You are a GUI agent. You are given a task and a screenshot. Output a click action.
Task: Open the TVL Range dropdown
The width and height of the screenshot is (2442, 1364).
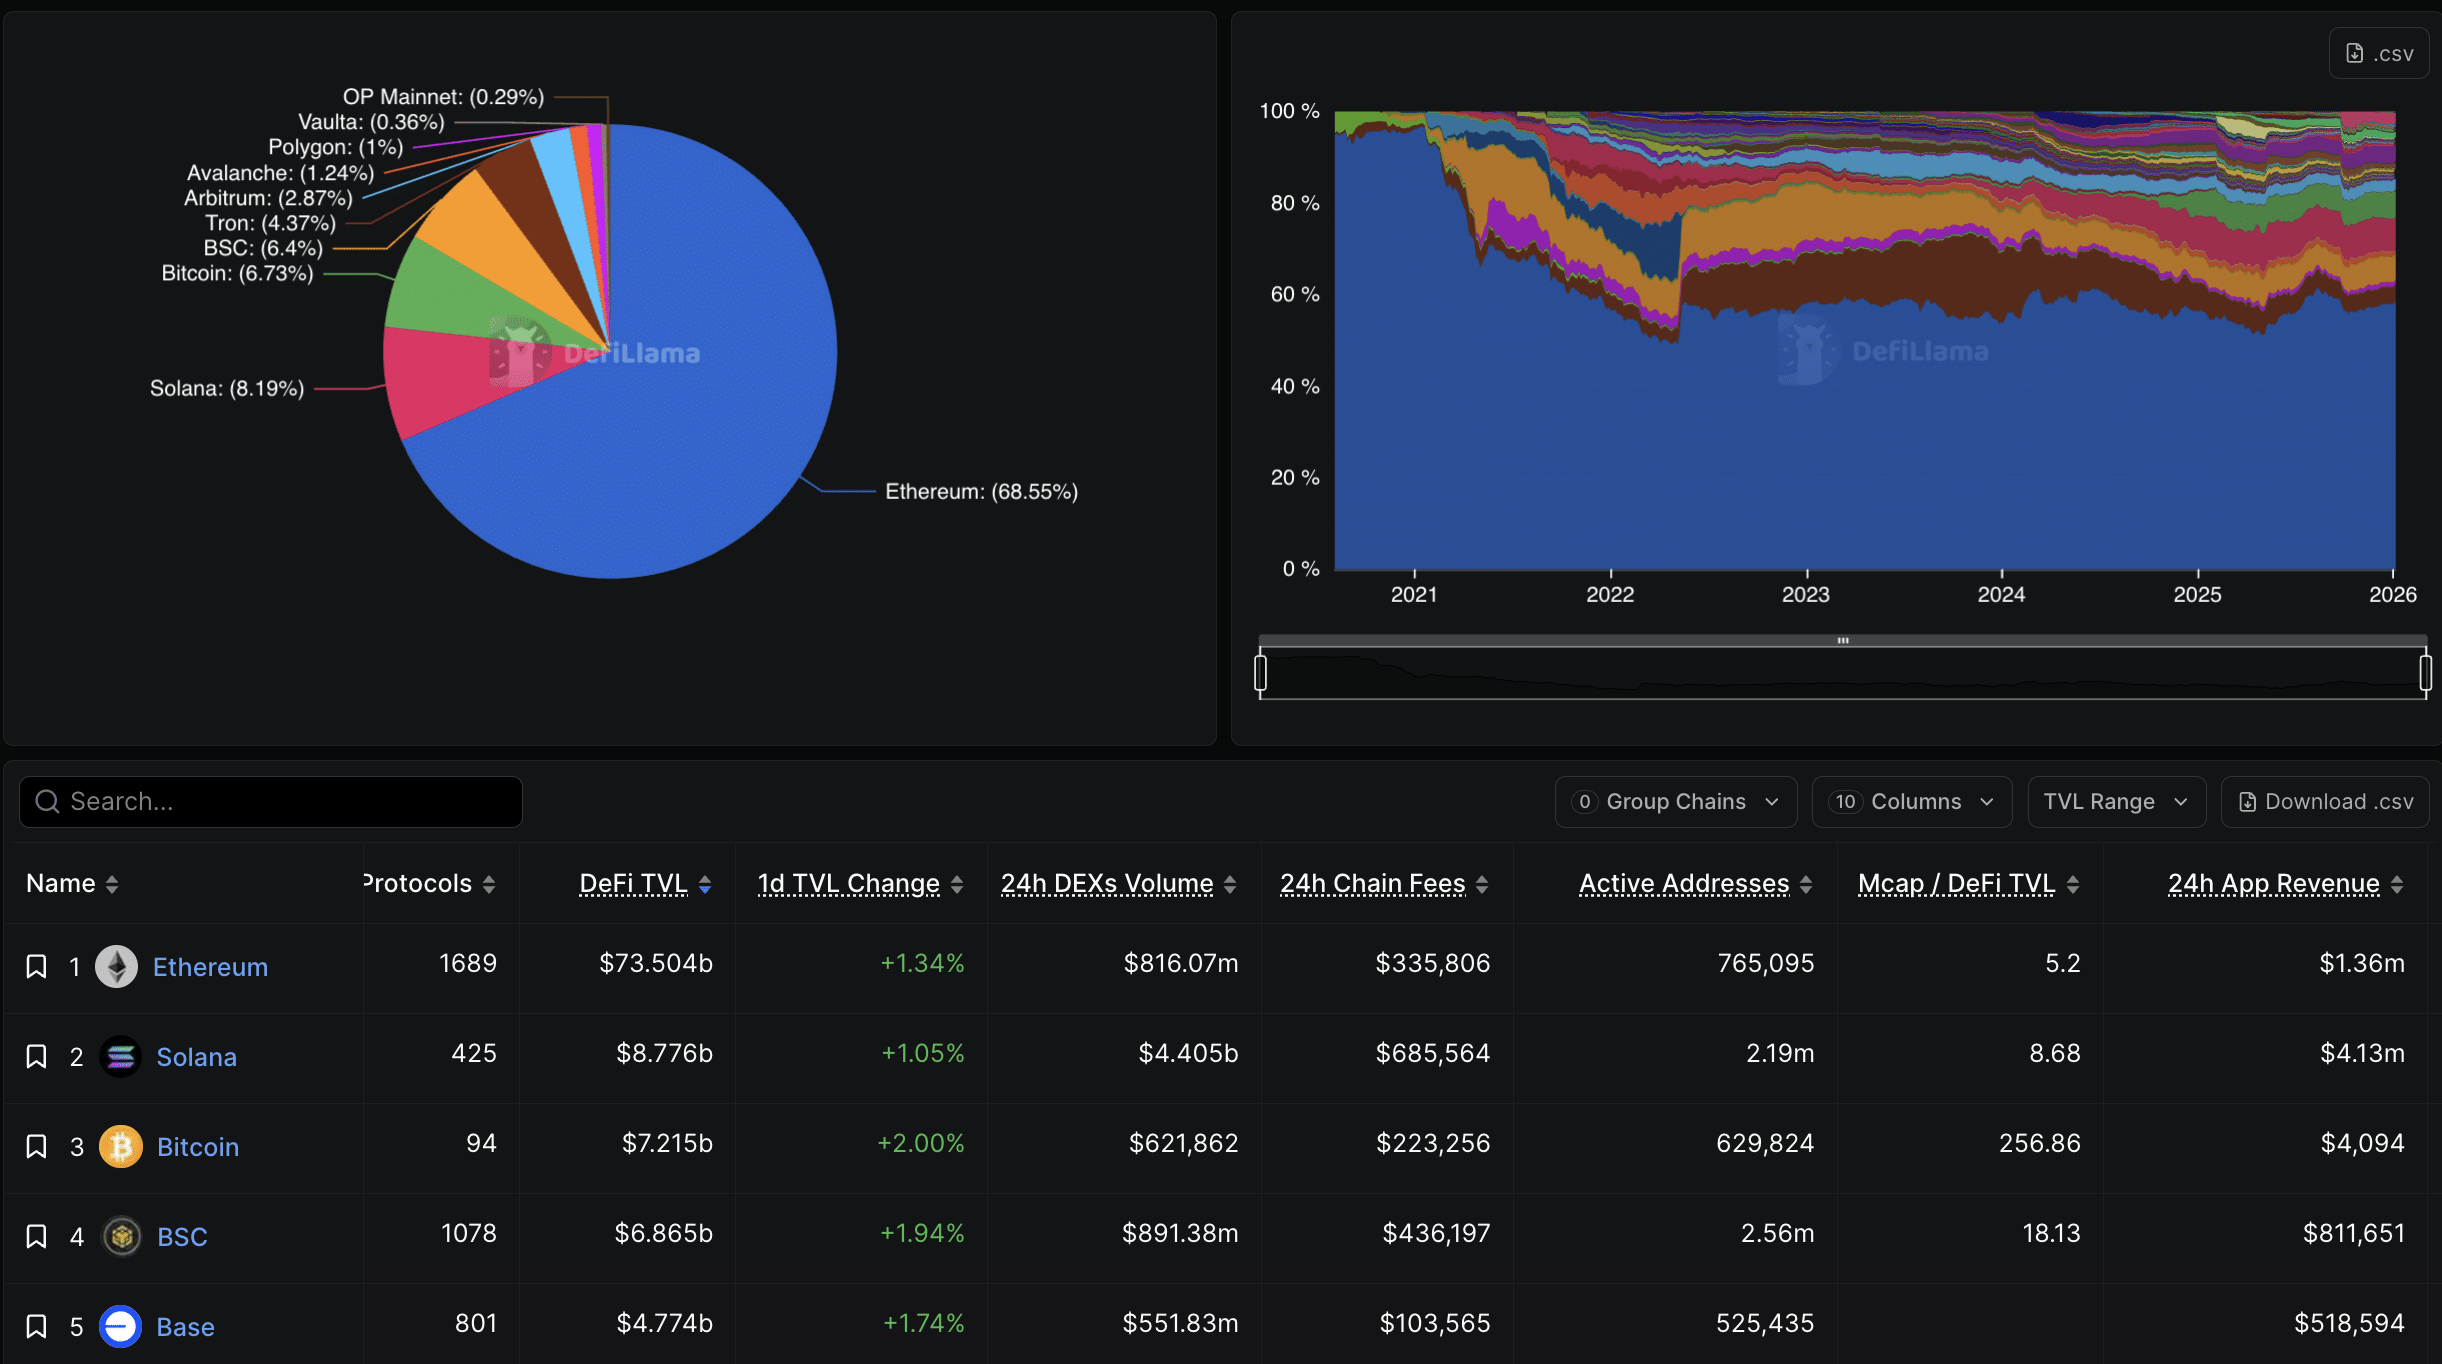coord(2116,802)
